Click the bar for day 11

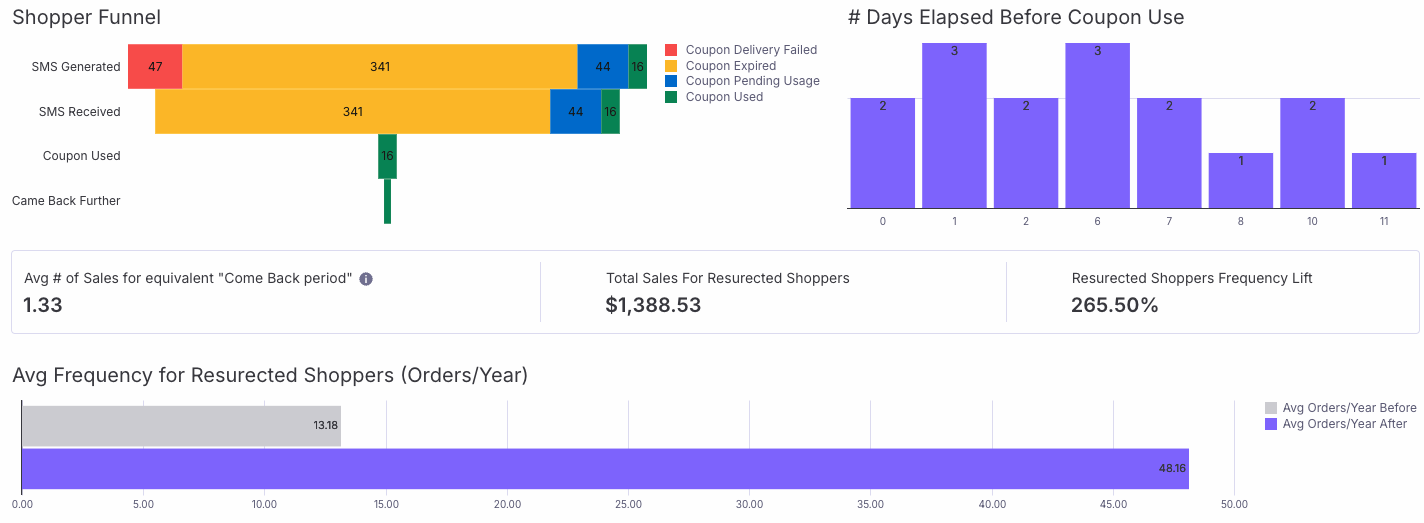click(1384, 180)
